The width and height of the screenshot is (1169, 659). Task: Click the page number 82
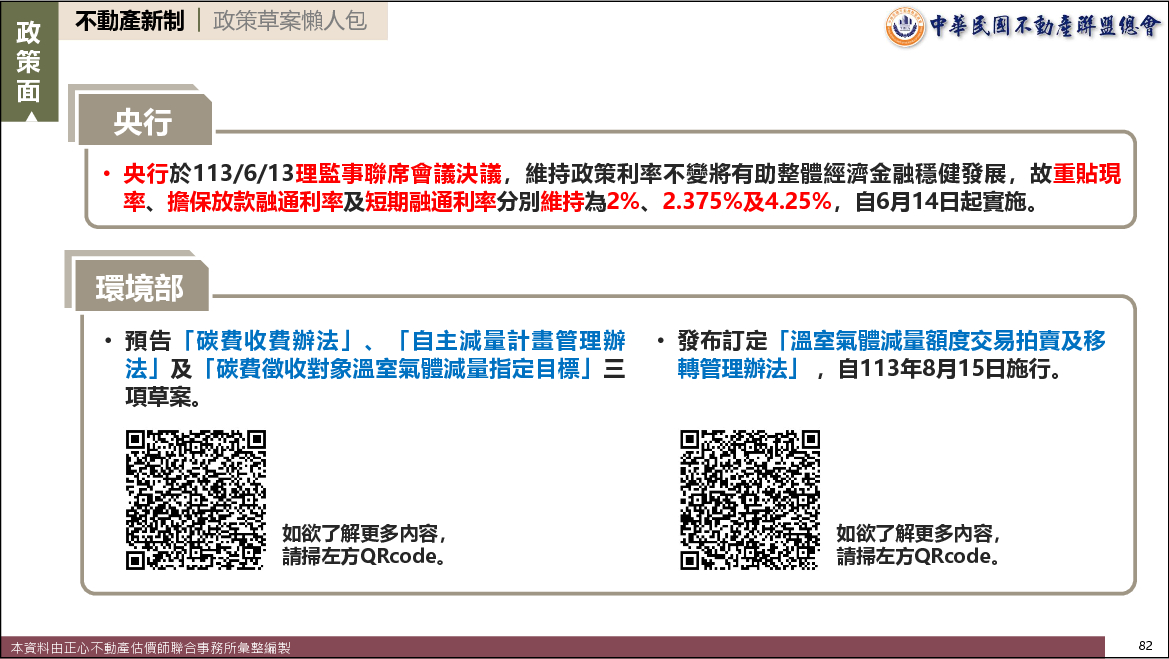[1146, 645]
